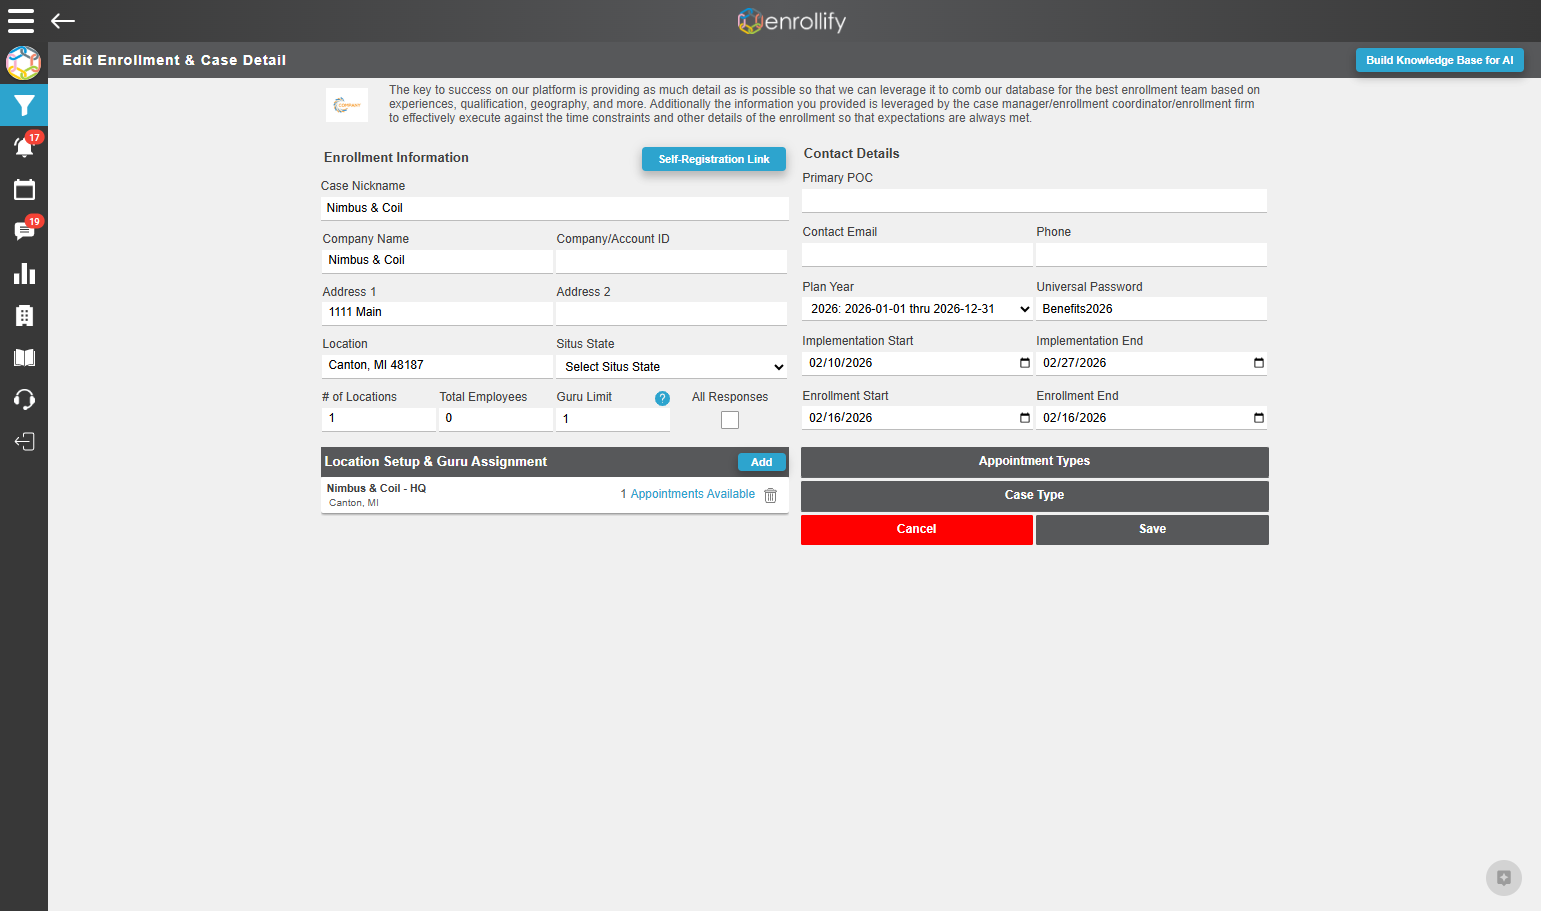Open notifications bell with 17 badge
The width and height of the screenshot is (1541, 911).
pos(24,147)
